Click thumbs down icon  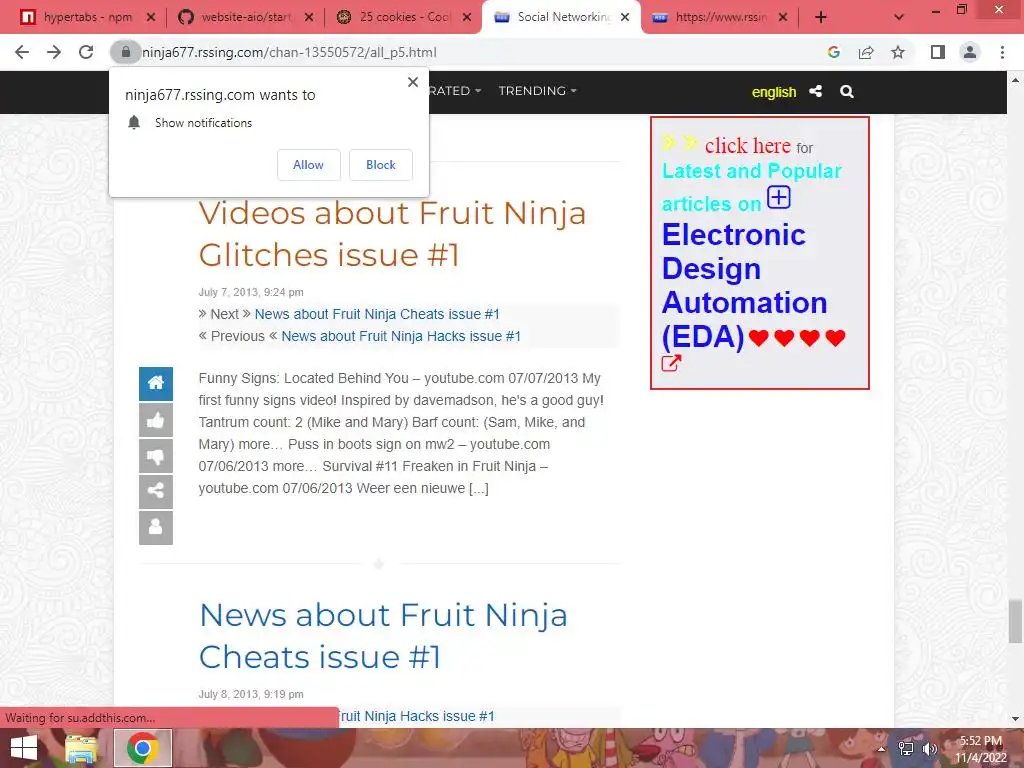coord(155,456)
